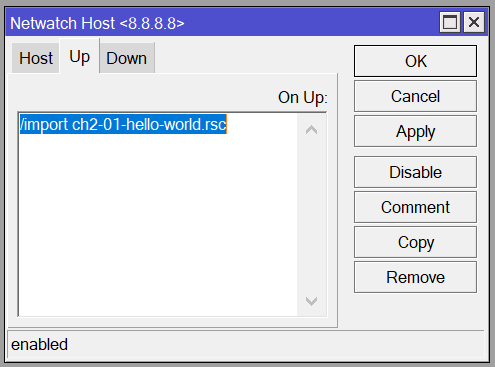Click the scroll up arrow in On Up box
This screenshot has height=367, width=495.
[x=311, y=130]
